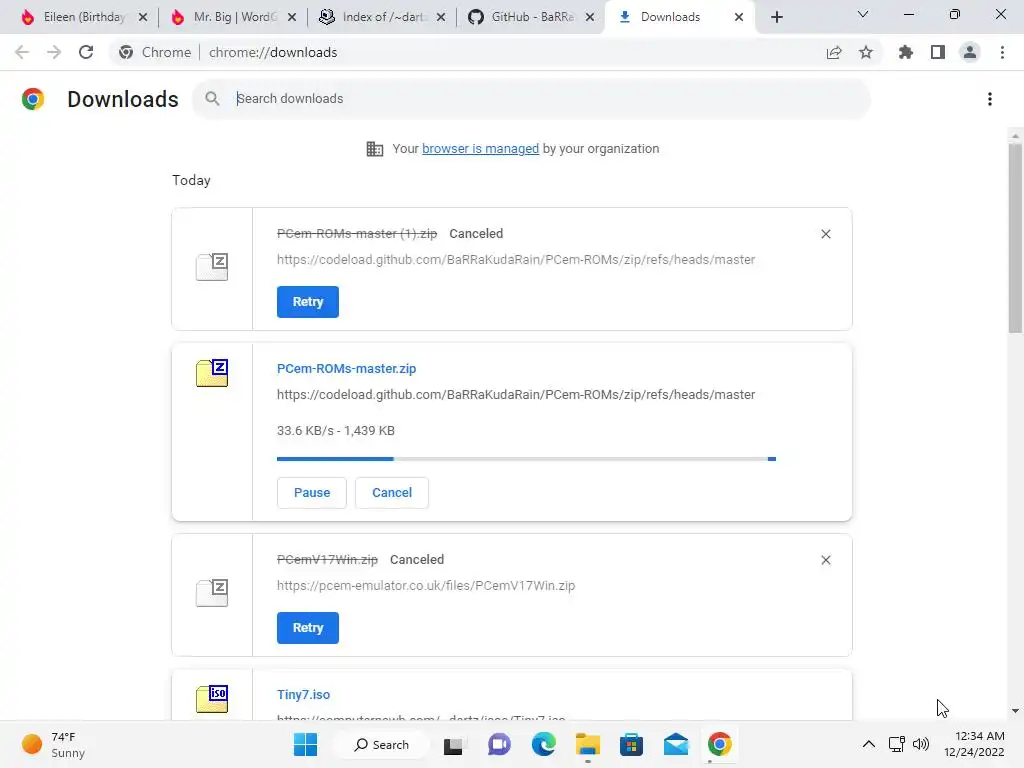The height and width of the screenshot is (768, 1024).
Task: Click the 'Today' date heading
Action: 191,180
